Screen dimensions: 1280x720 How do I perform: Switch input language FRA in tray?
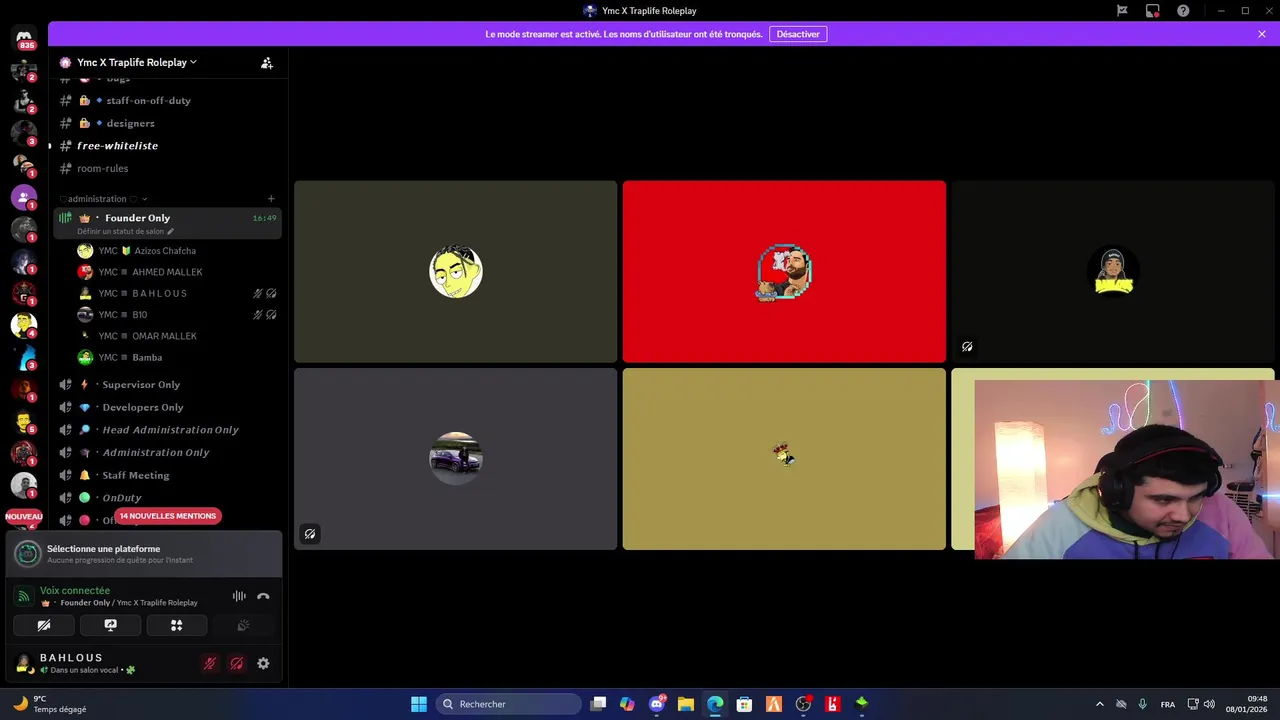point(1168,704)
